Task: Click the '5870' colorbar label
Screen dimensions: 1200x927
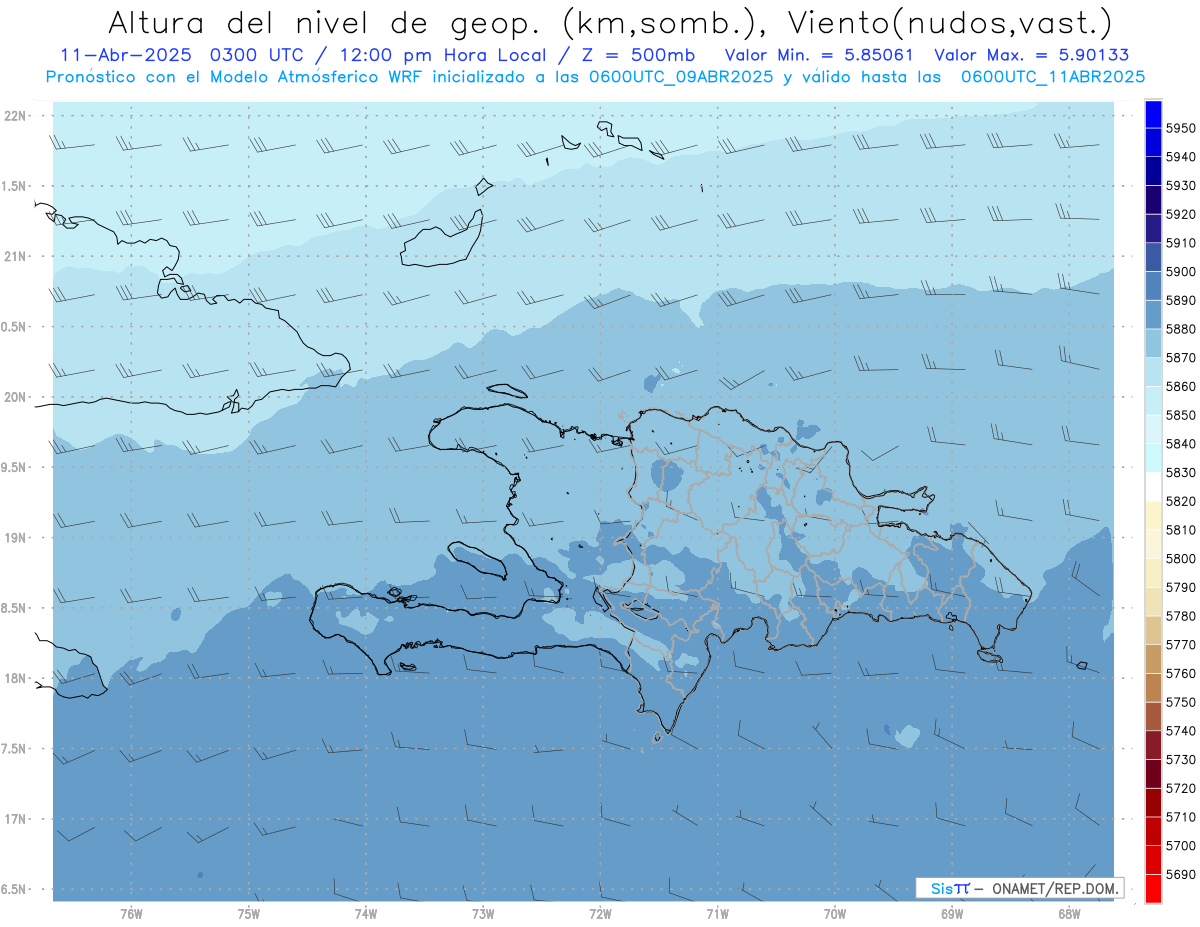Action: click(1181, 357)
